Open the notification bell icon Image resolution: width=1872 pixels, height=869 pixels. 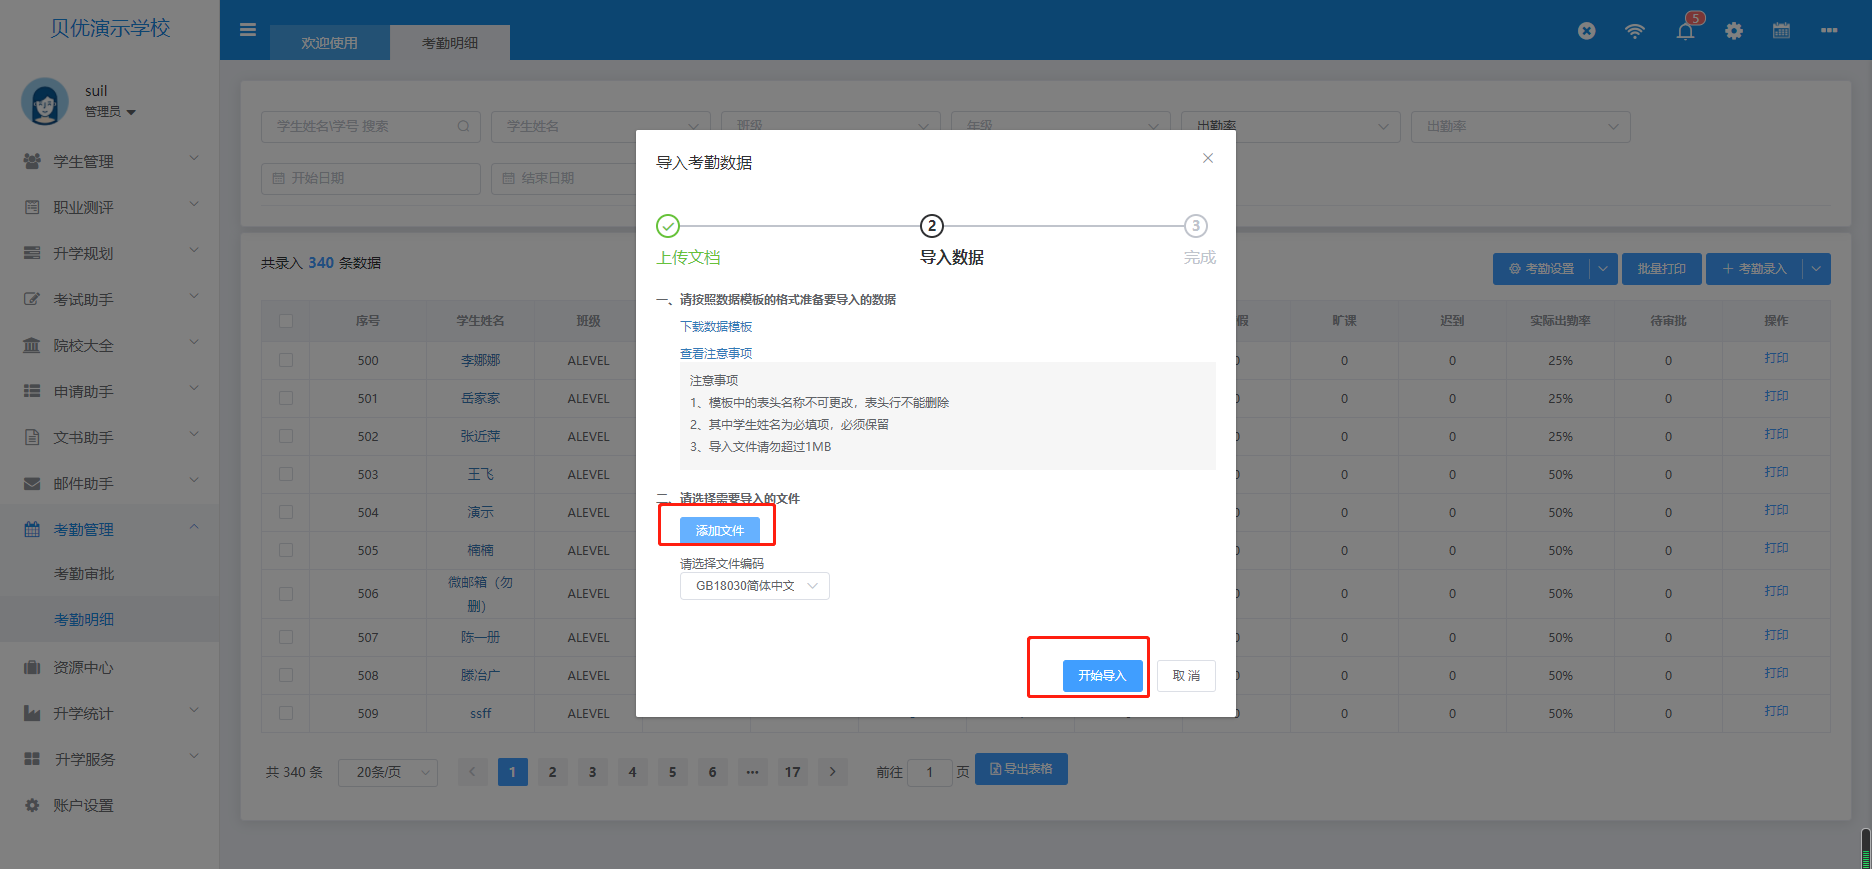point(1686,30)
